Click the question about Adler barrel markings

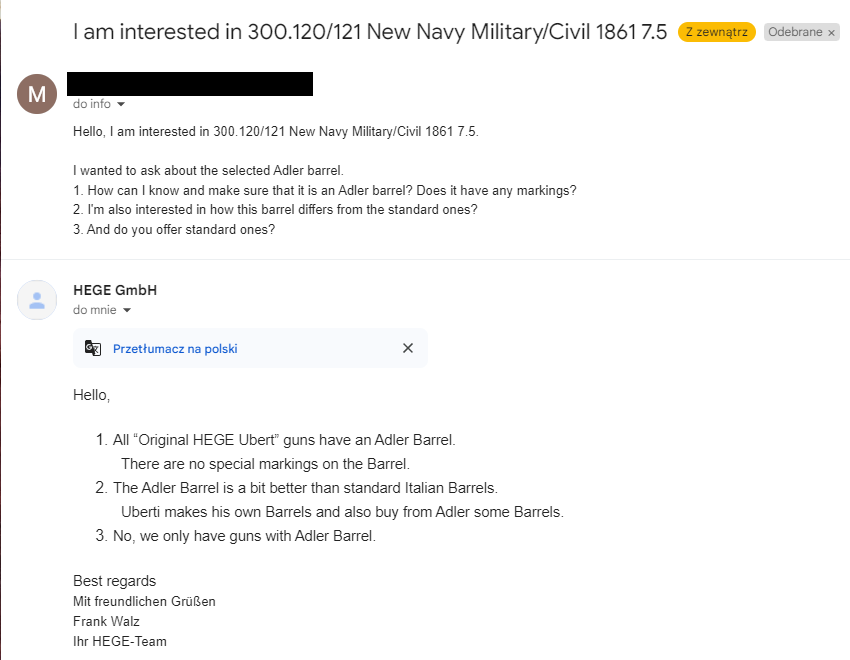point(325,191)
